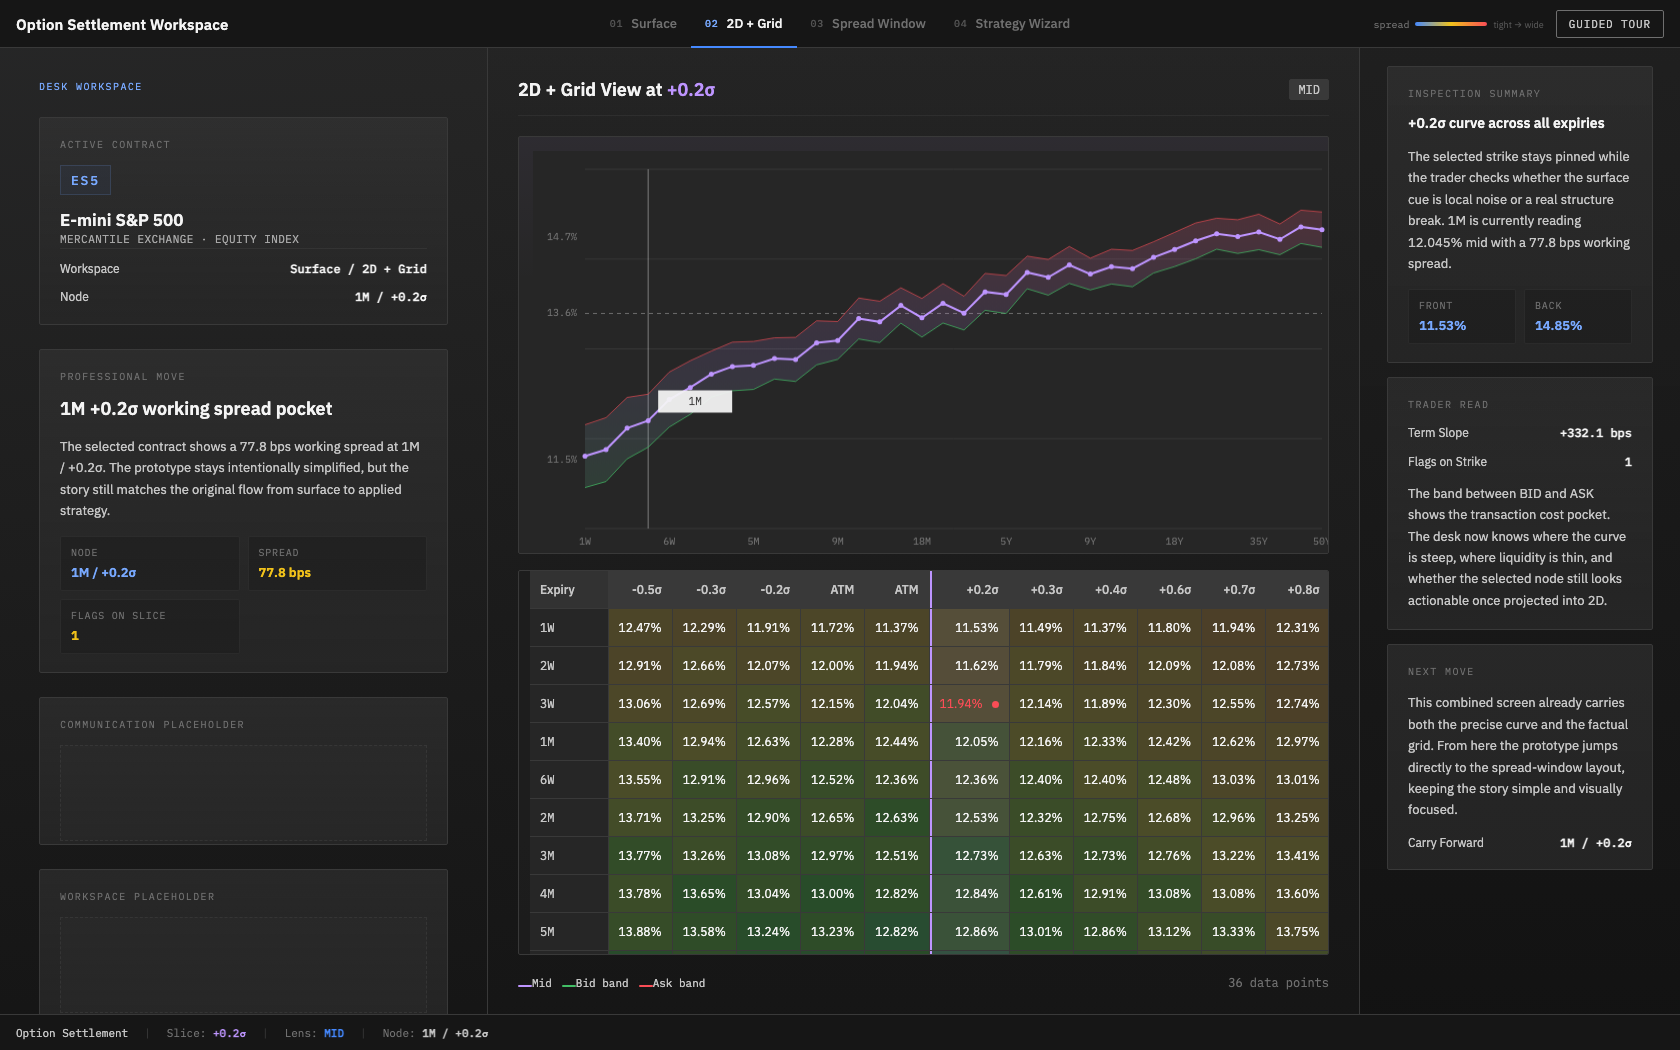Click the MID lens badge
The width and height of the screenshot is (1680, 1050).
[x=1308, y=90]
